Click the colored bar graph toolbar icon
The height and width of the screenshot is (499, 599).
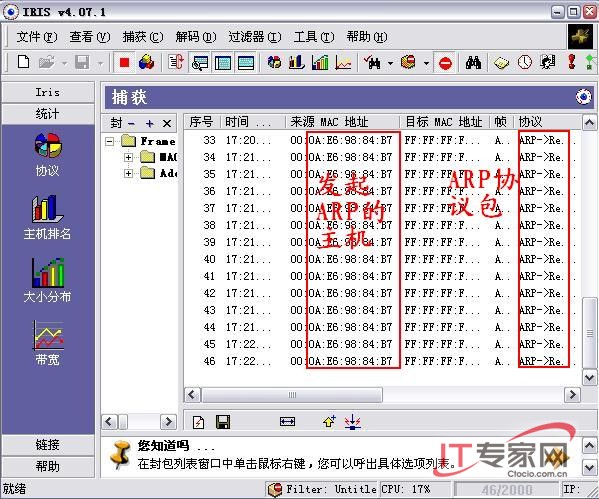(320, 62)
